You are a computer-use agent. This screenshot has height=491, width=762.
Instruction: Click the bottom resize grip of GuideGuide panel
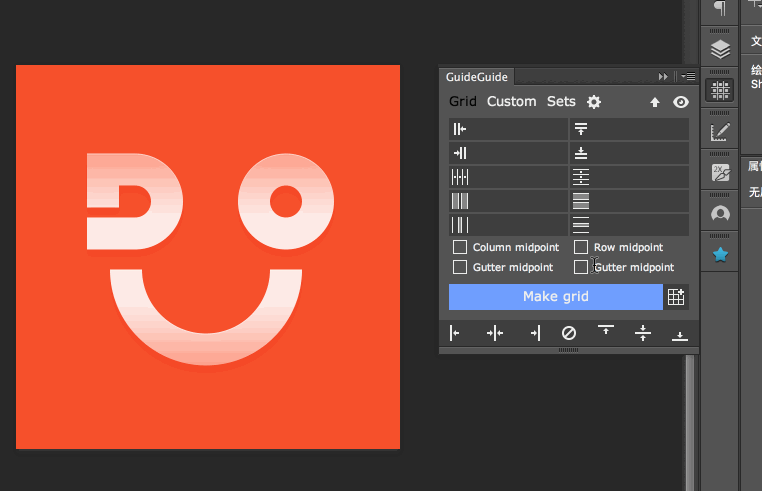569,350
